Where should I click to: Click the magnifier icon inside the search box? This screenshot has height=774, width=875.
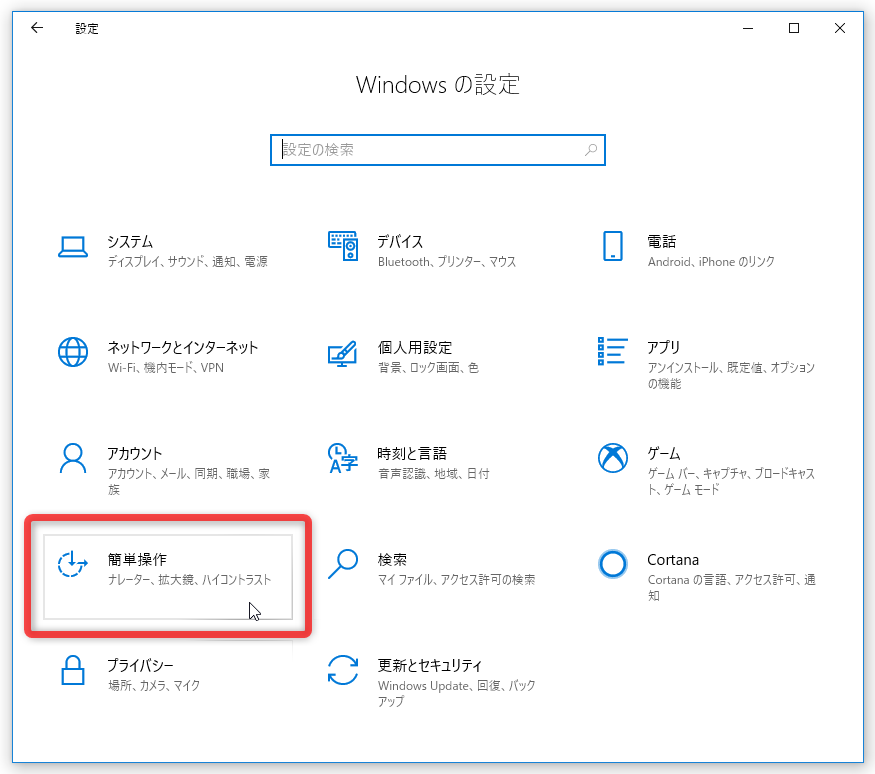(591, 150)
